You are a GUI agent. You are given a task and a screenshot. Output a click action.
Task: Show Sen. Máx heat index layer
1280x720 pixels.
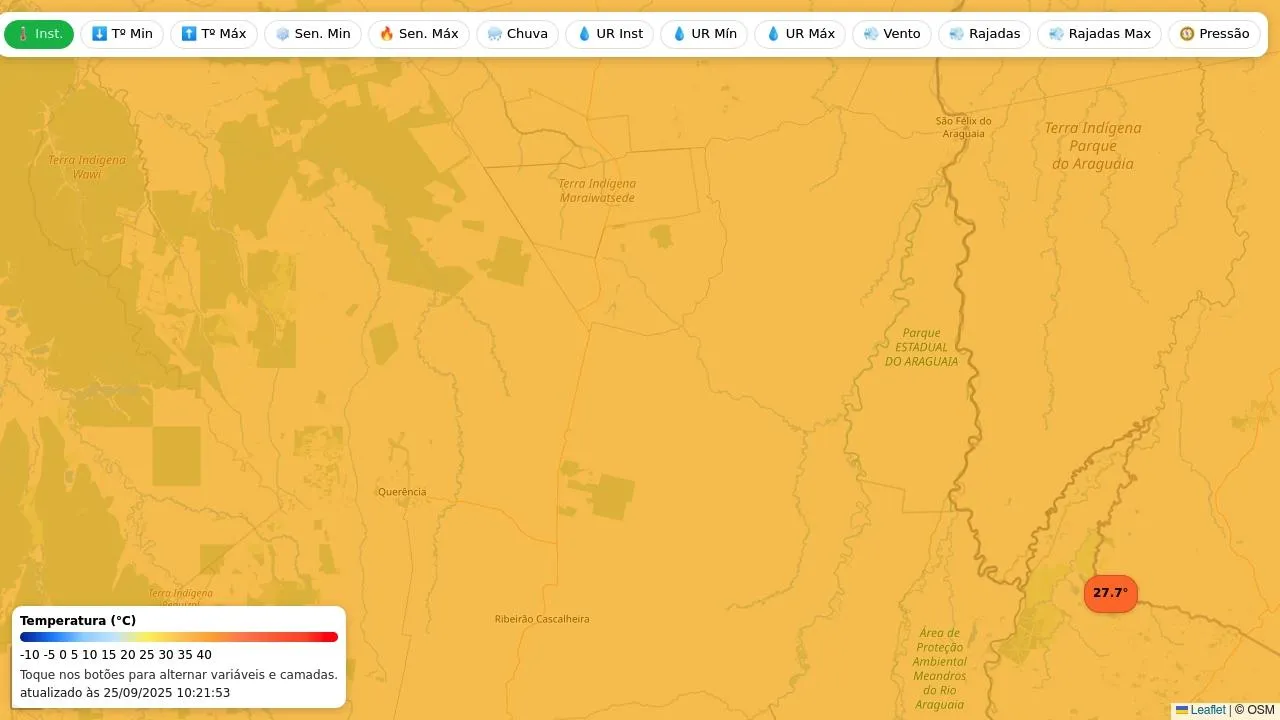pyautogui.click(x=419, y=34)
